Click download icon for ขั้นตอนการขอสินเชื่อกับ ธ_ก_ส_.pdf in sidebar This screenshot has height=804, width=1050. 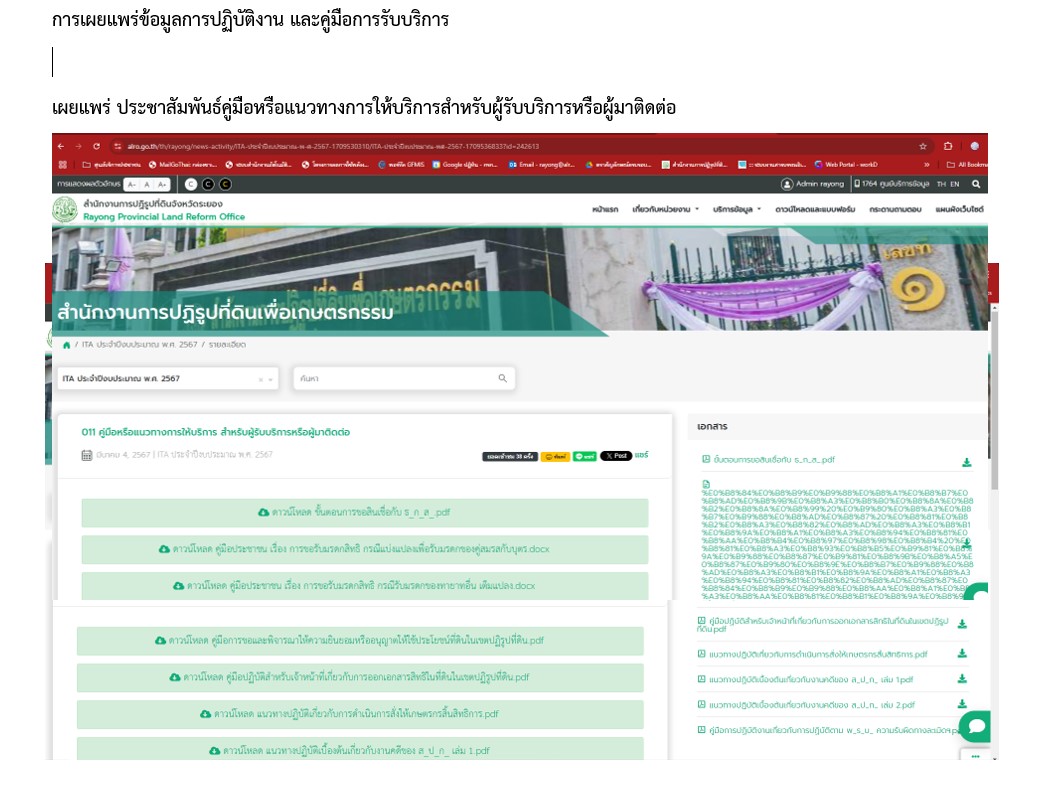click(x=966, y=463)
